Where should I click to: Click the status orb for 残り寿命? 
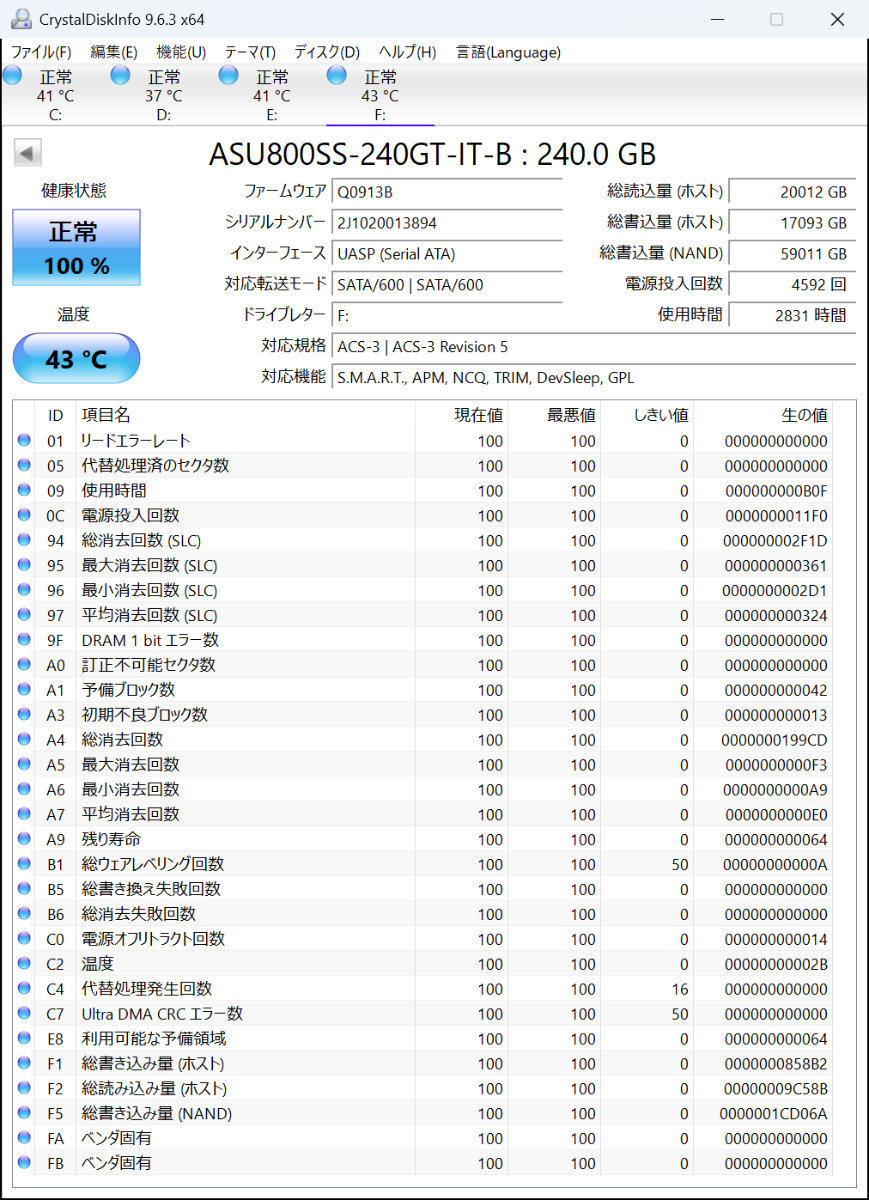tap(24, 839)
